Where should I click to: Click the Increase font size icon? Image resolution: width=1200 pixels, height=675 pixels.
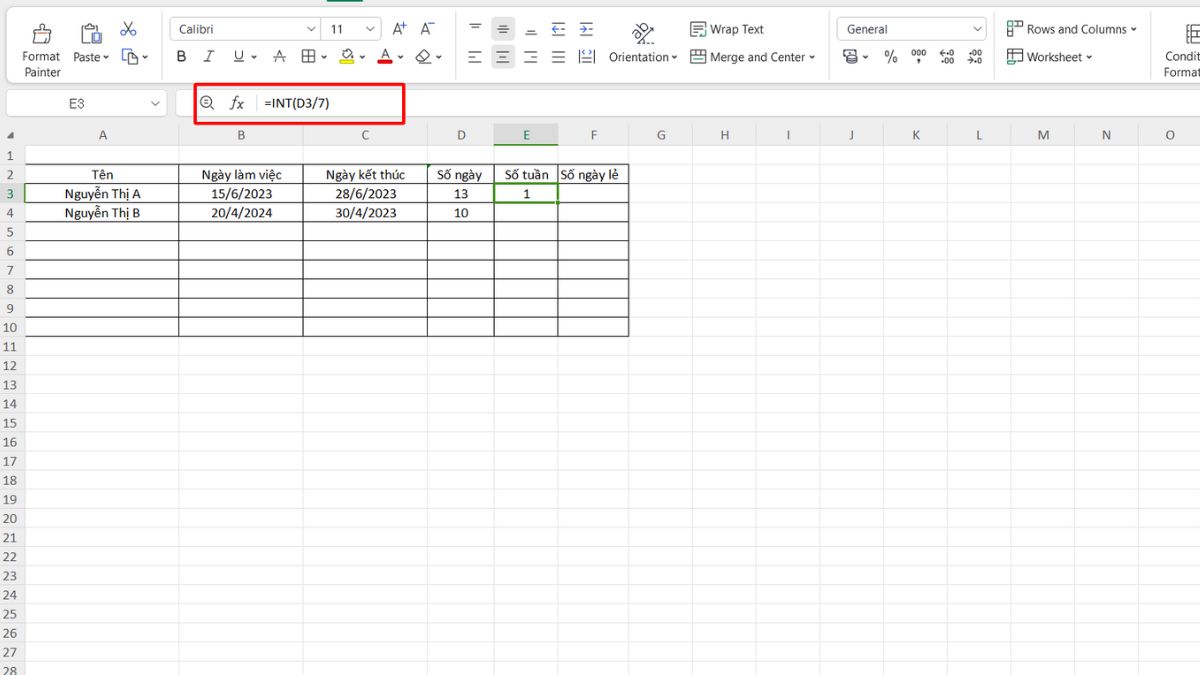399,29
